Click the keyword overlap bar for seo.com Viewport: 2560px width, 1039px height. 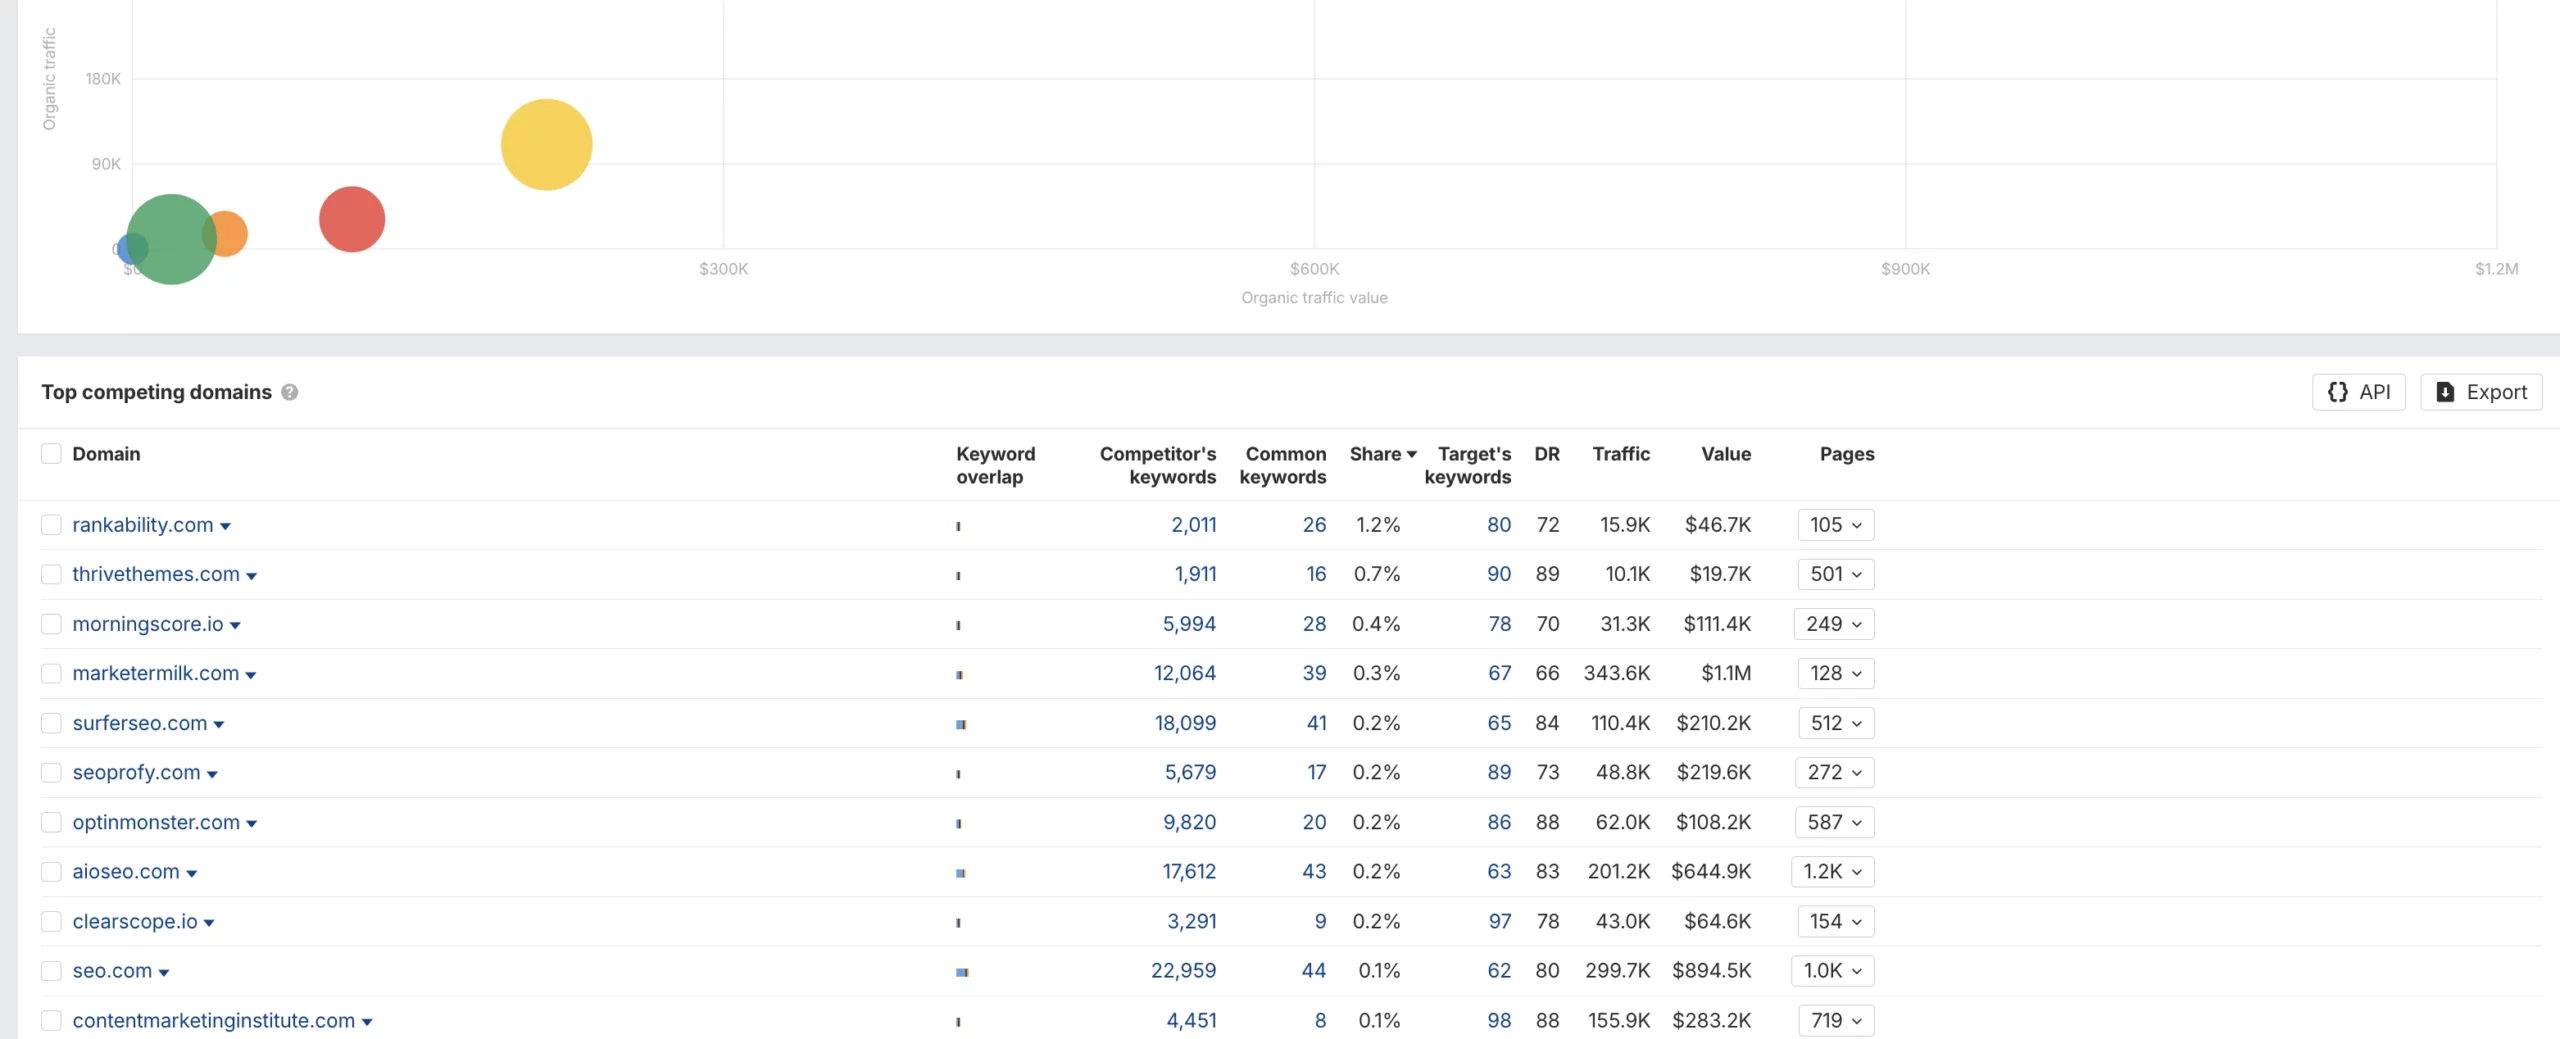[961, 972]
